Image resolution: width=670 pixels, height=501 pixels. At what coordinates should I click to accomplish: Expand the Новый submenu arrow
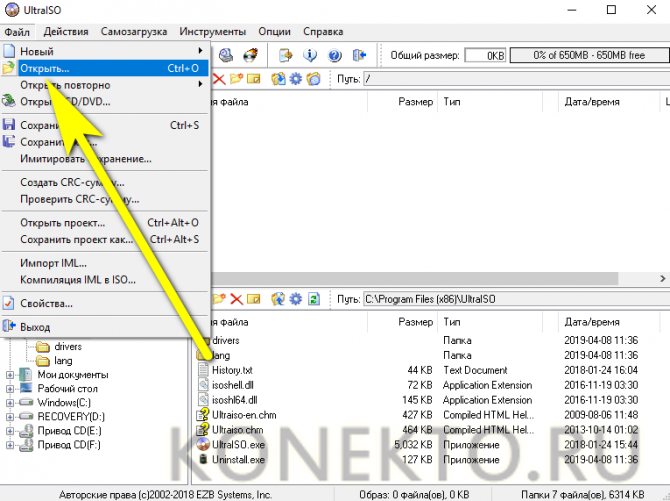pyautogui.click(x=200, y=51)
